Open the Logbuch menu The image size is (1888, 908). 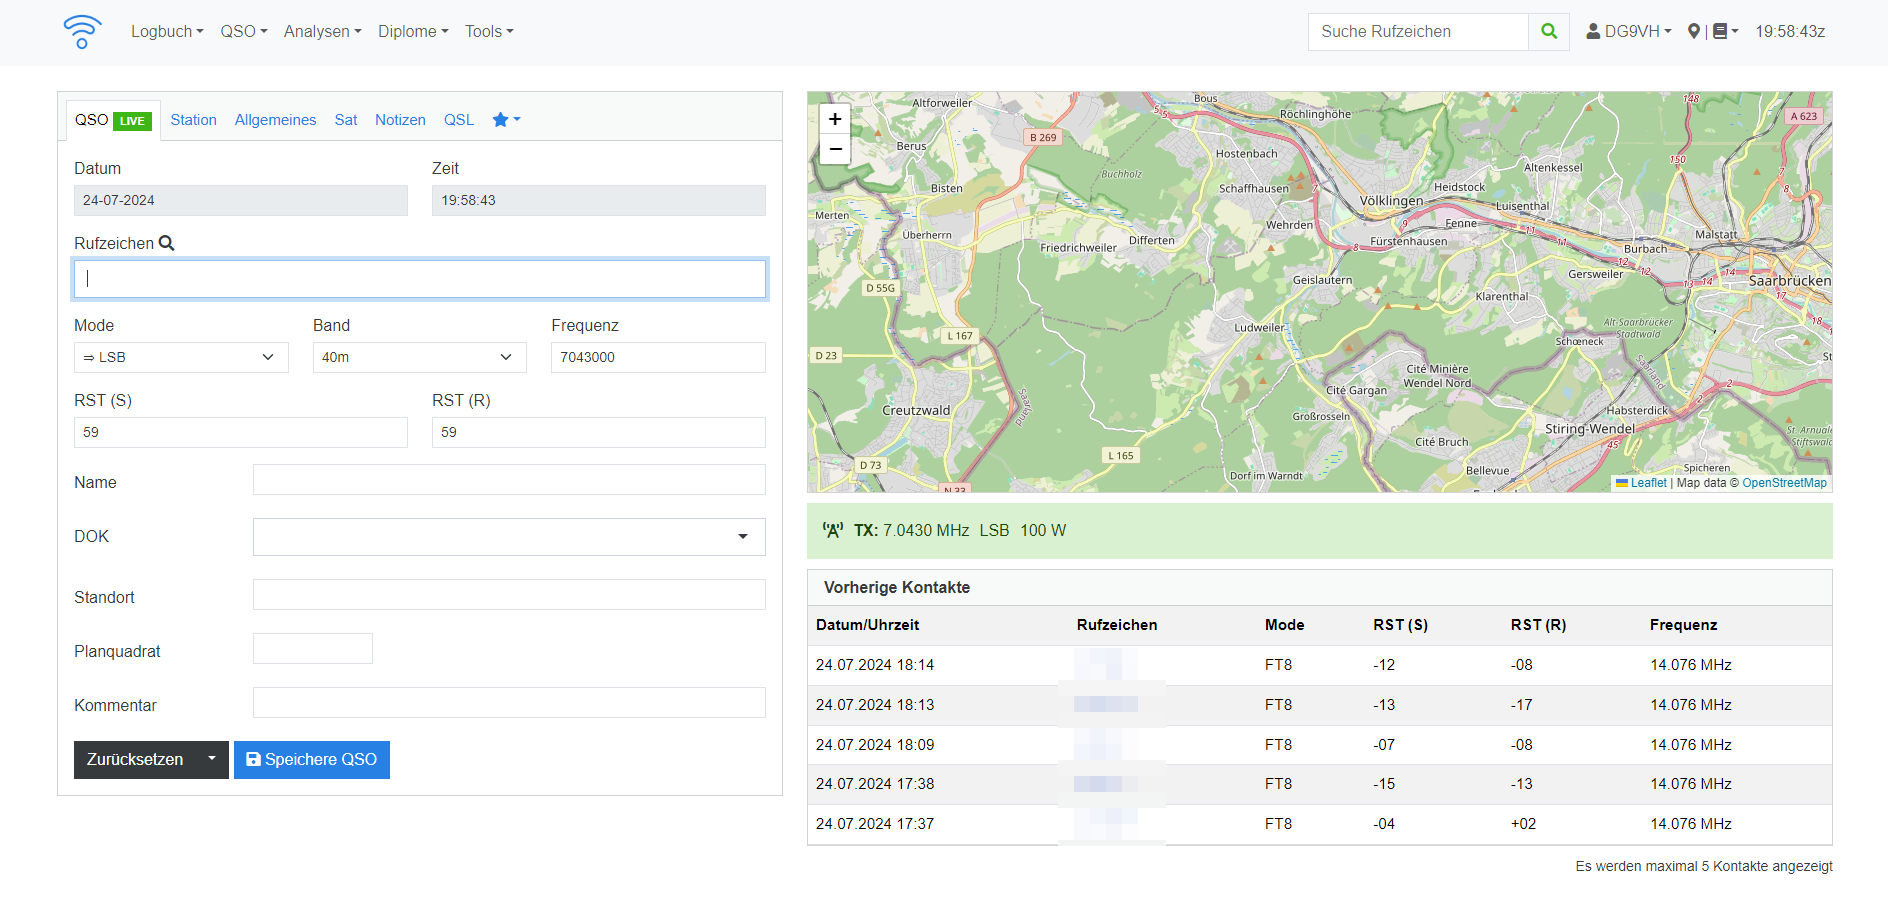(167, 32)
